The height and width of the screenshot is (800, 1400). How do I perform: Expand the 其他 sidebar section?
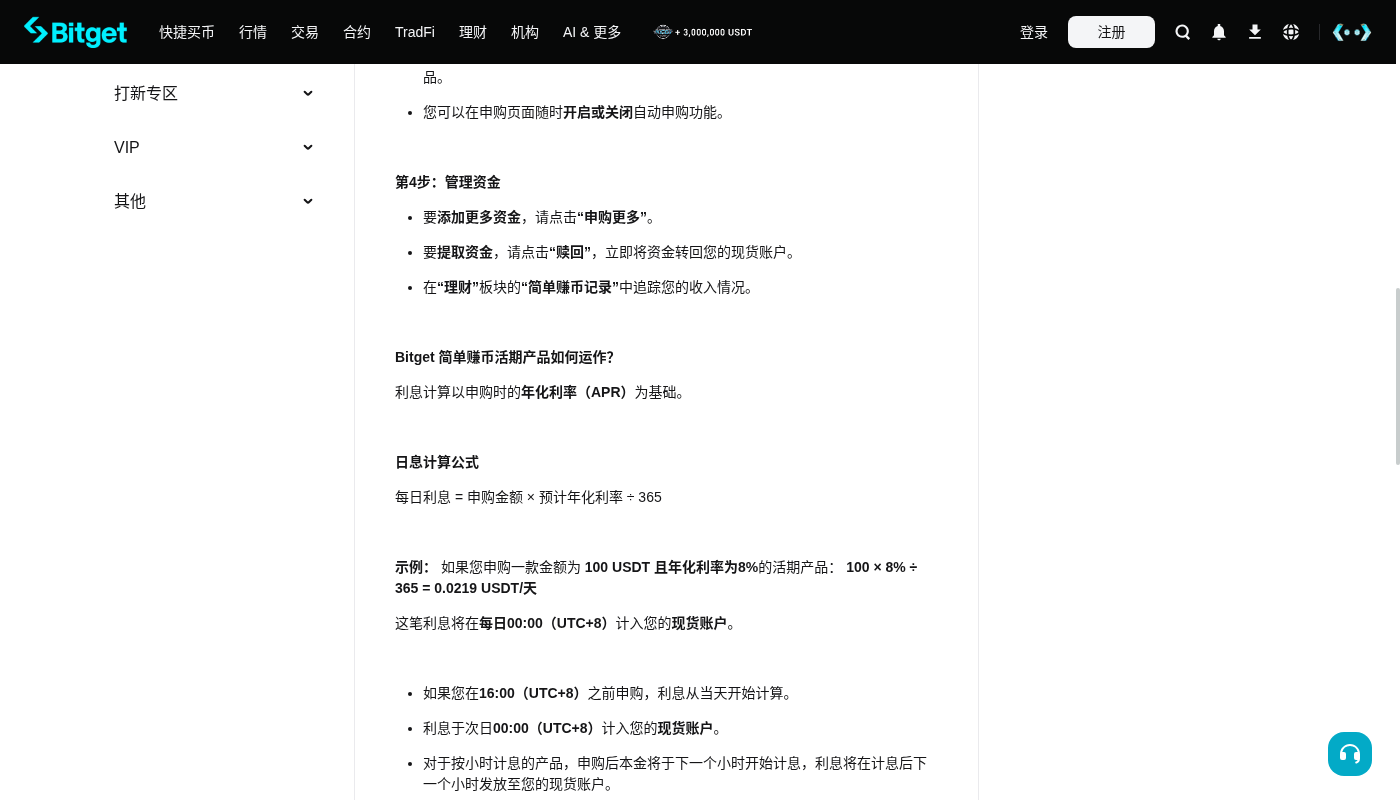214,201
